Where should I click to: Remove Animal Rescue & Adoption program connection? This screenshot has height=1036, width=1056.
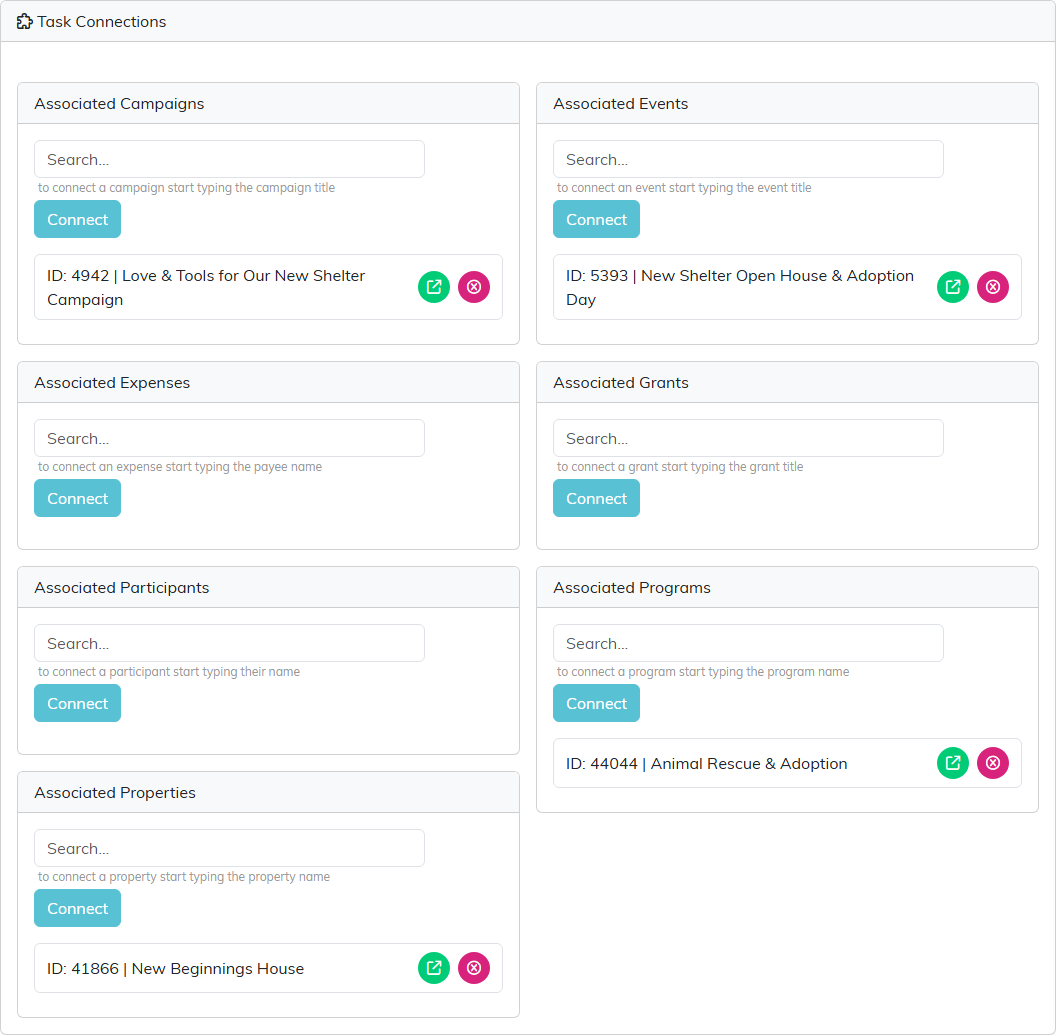(993, 763)
